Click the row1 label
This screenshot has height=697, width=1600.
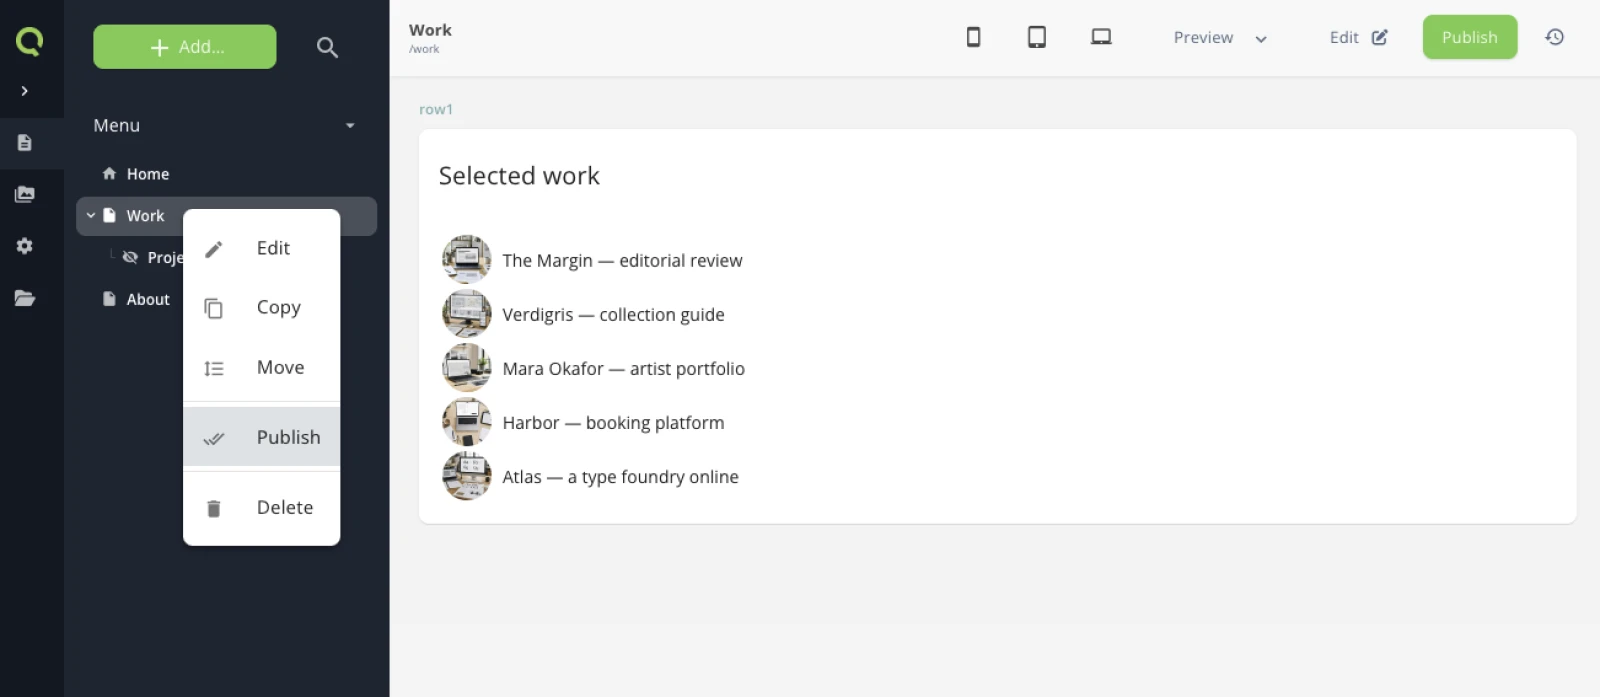point(436,110)
